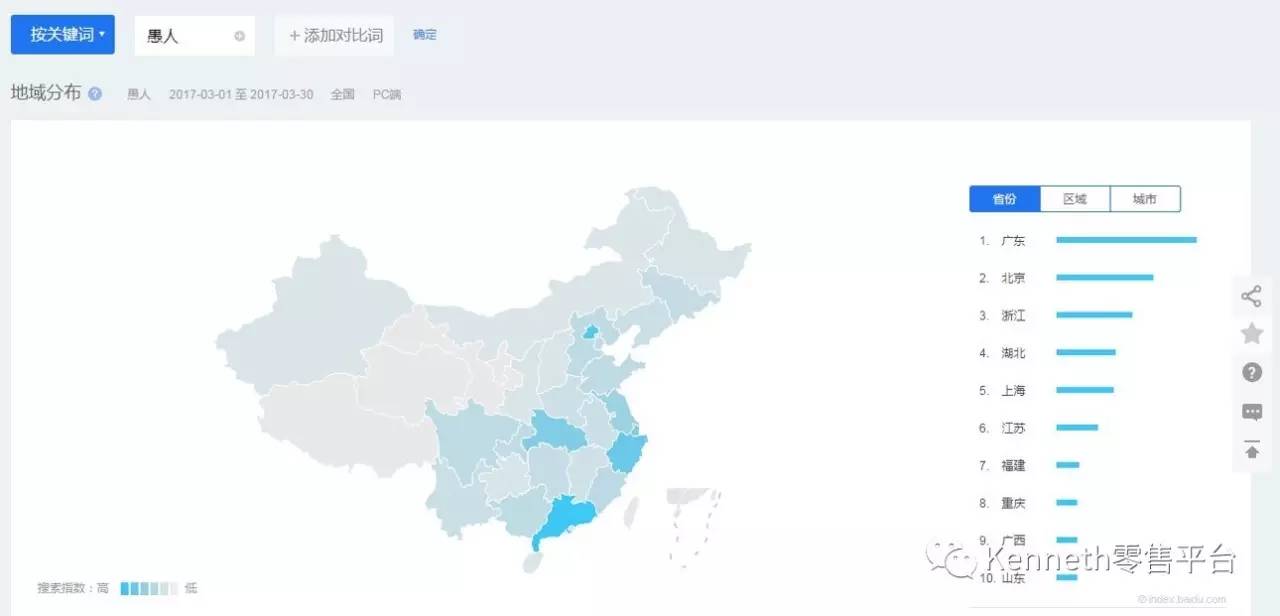Click the back-to-top arrow icon

point(1251,450)
